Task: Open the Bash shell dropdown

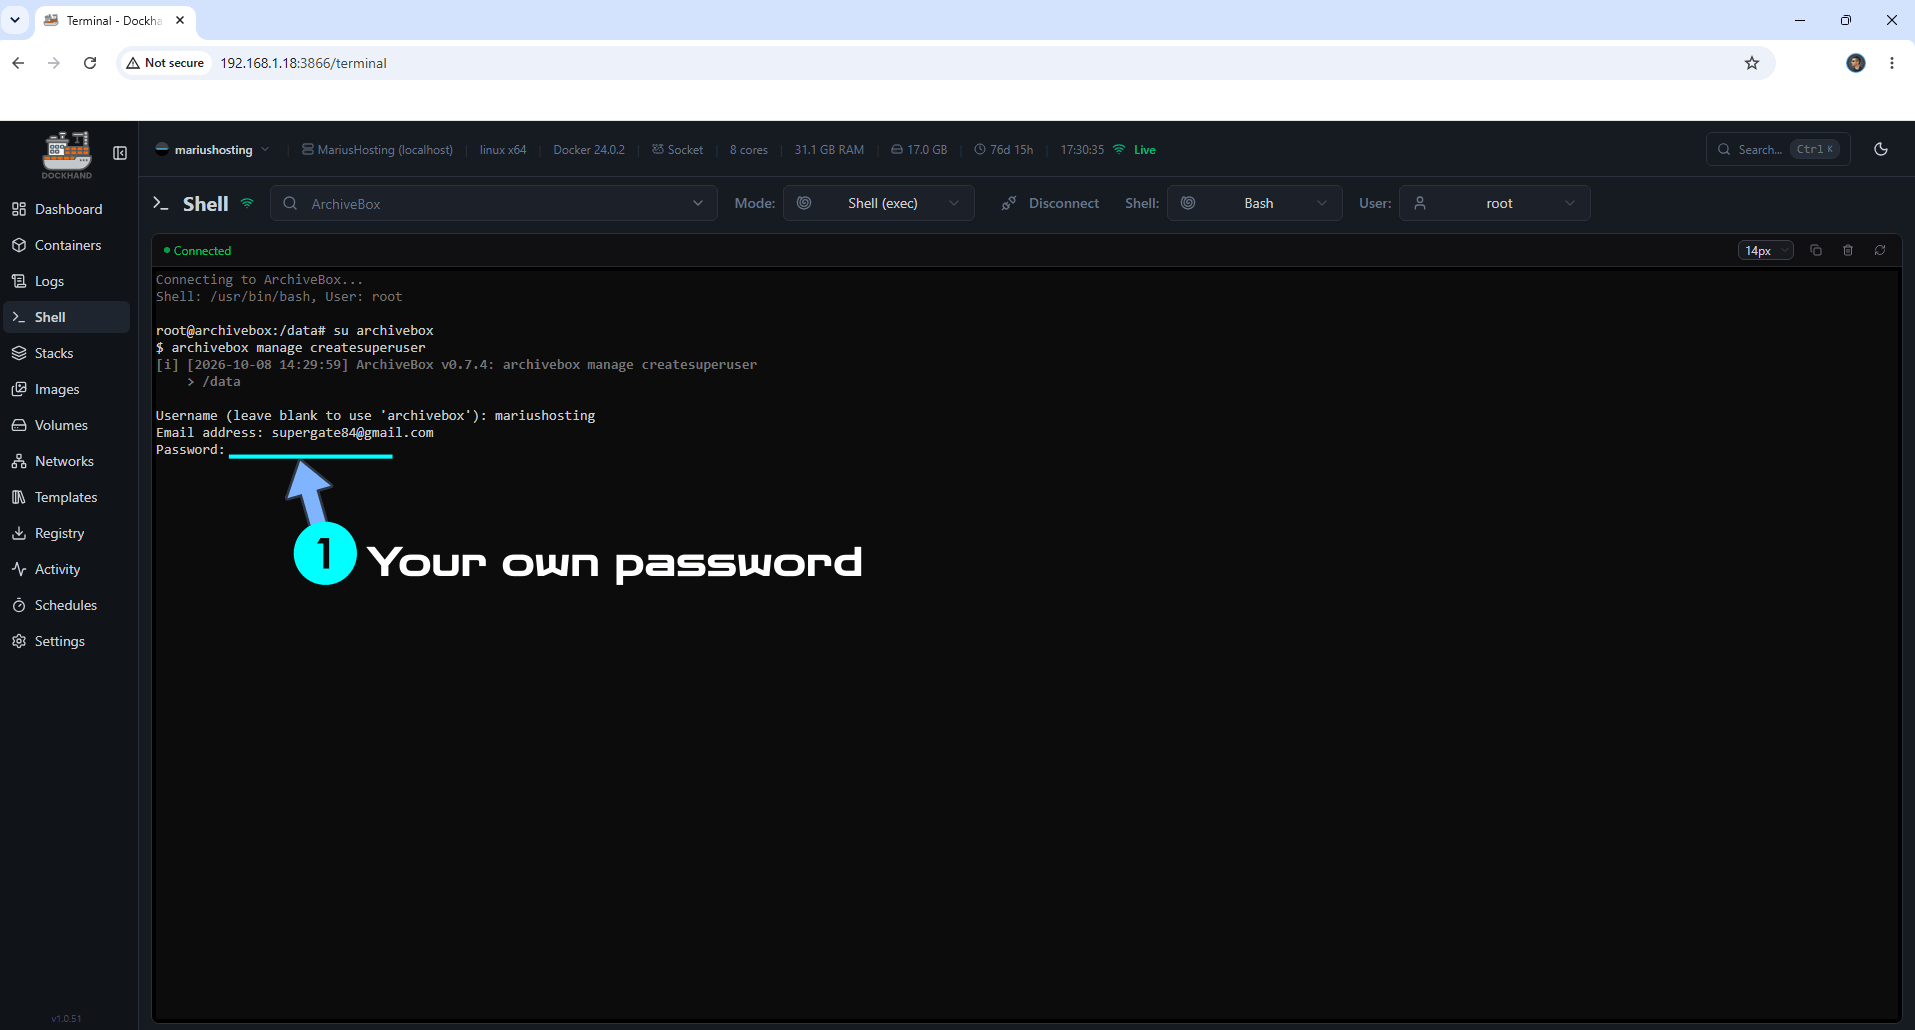Action: (x=1254, y=203)
